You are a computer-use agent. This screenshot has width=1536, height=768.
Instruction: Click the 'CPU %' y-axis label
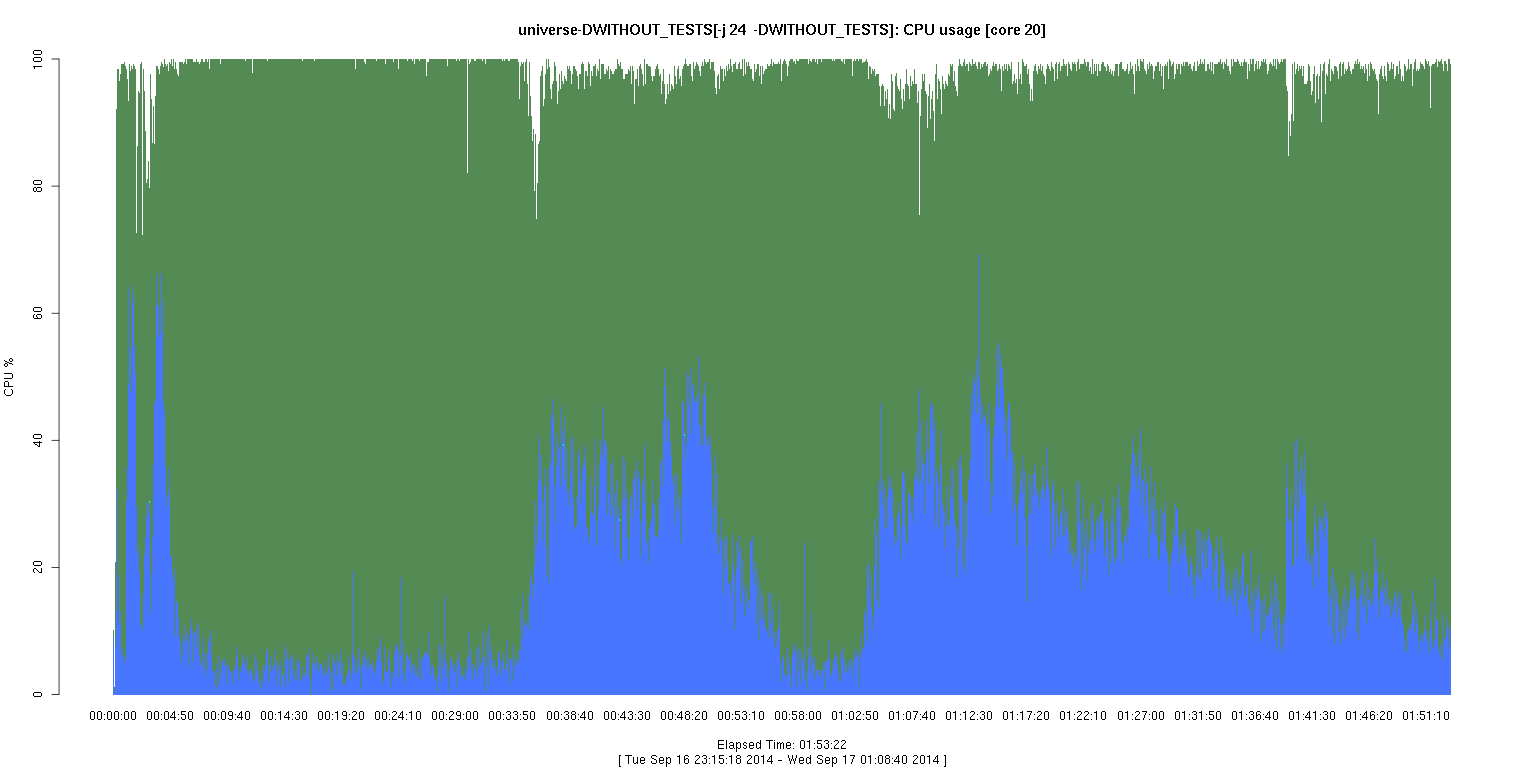(9, 377)
